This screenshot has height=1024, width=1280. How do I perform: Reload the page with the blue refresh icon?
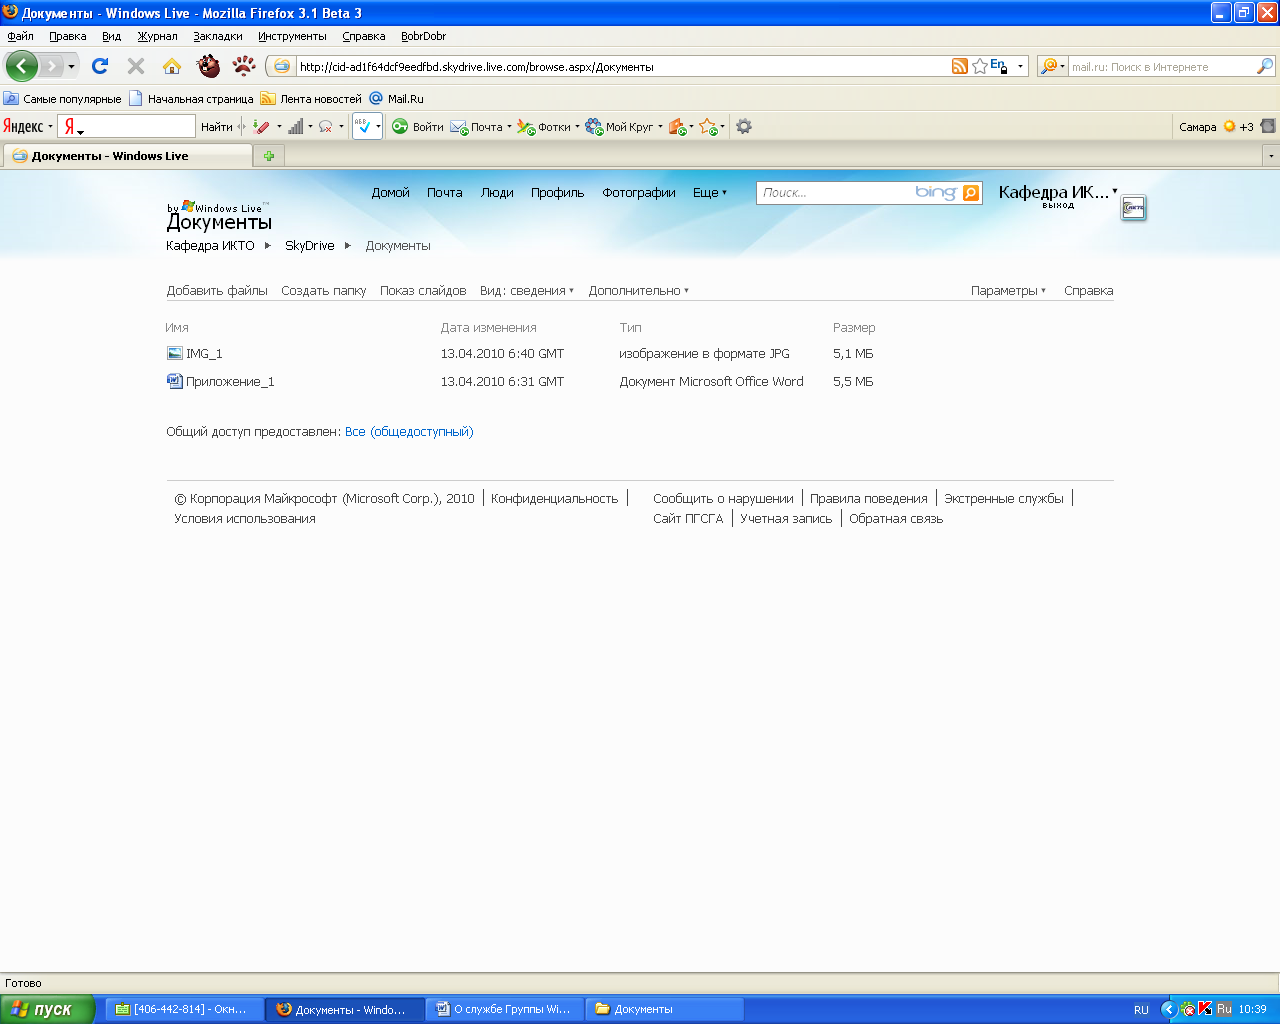[x=100, y=66]
